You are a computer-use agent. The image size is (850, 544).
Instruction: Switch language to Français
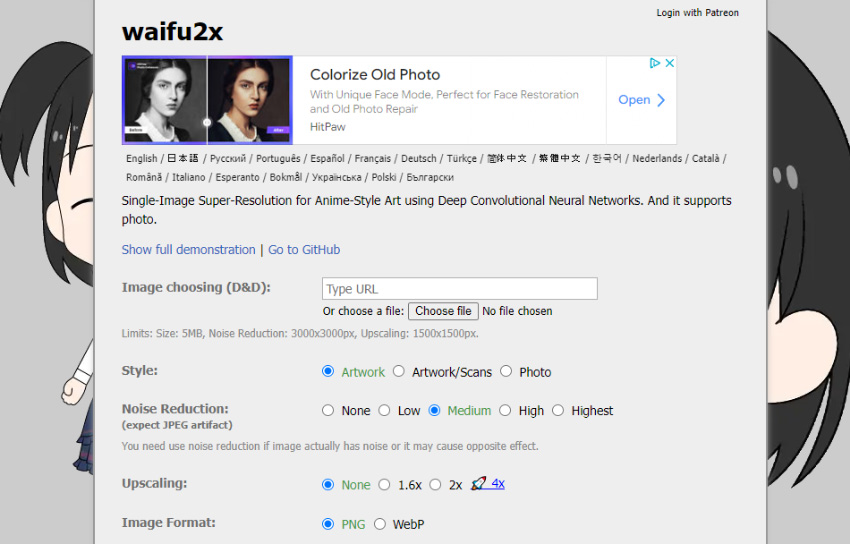(x=372, y=159)
